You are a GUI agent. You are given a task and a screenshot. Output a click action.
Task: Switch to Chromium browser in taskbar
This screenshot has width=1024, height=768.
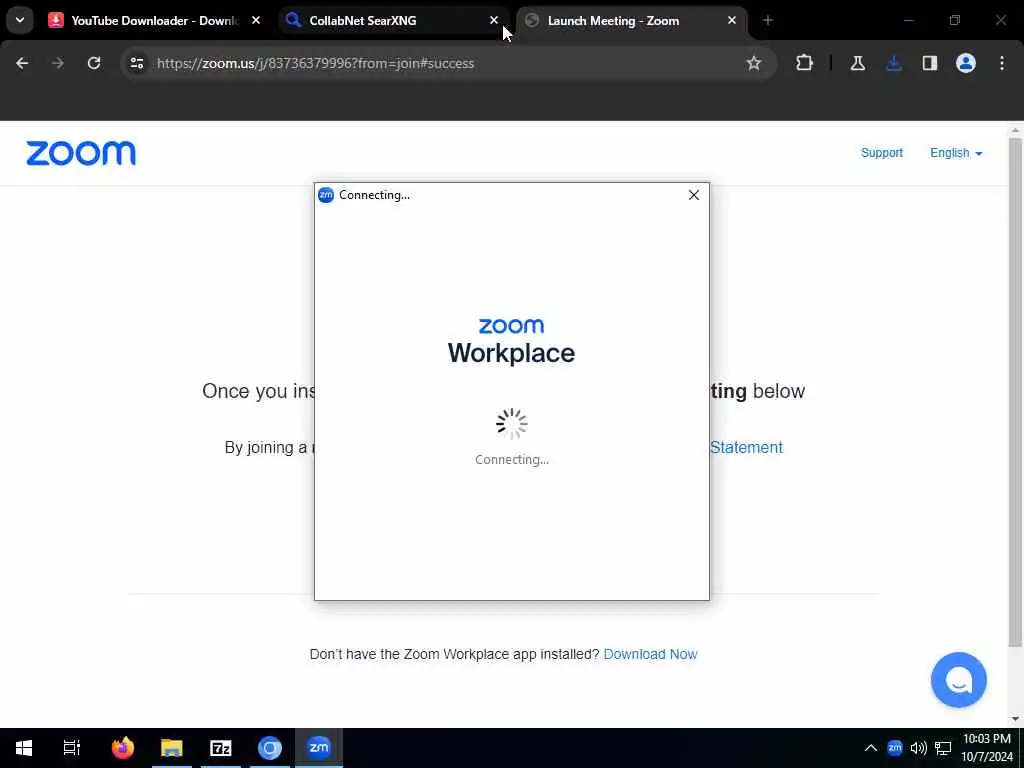click(x=270, y=748)
